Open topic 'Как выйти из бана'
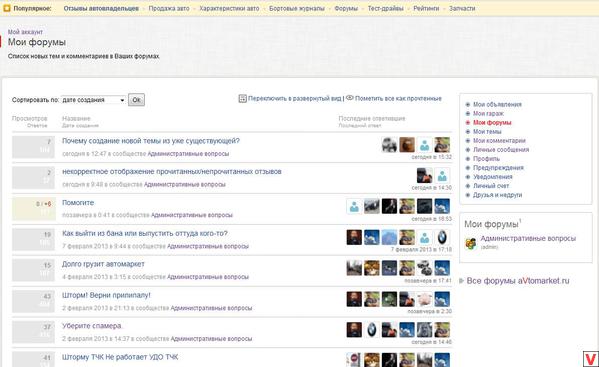 145,233
